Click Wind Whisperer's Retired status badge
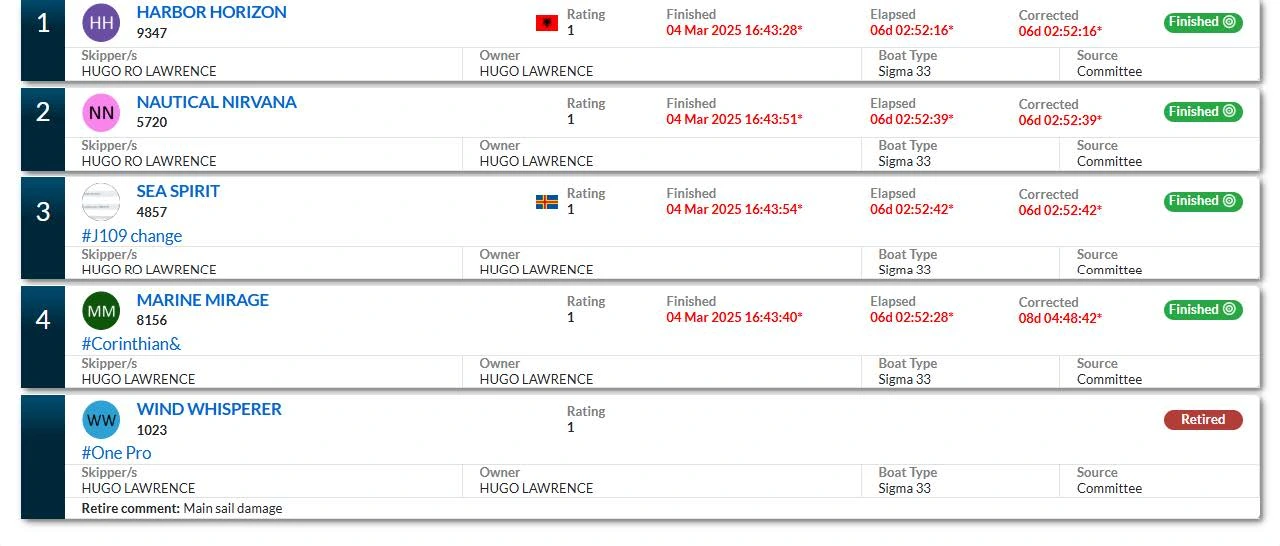Screen dimensions: 1280x546 tap(1203, 420)
